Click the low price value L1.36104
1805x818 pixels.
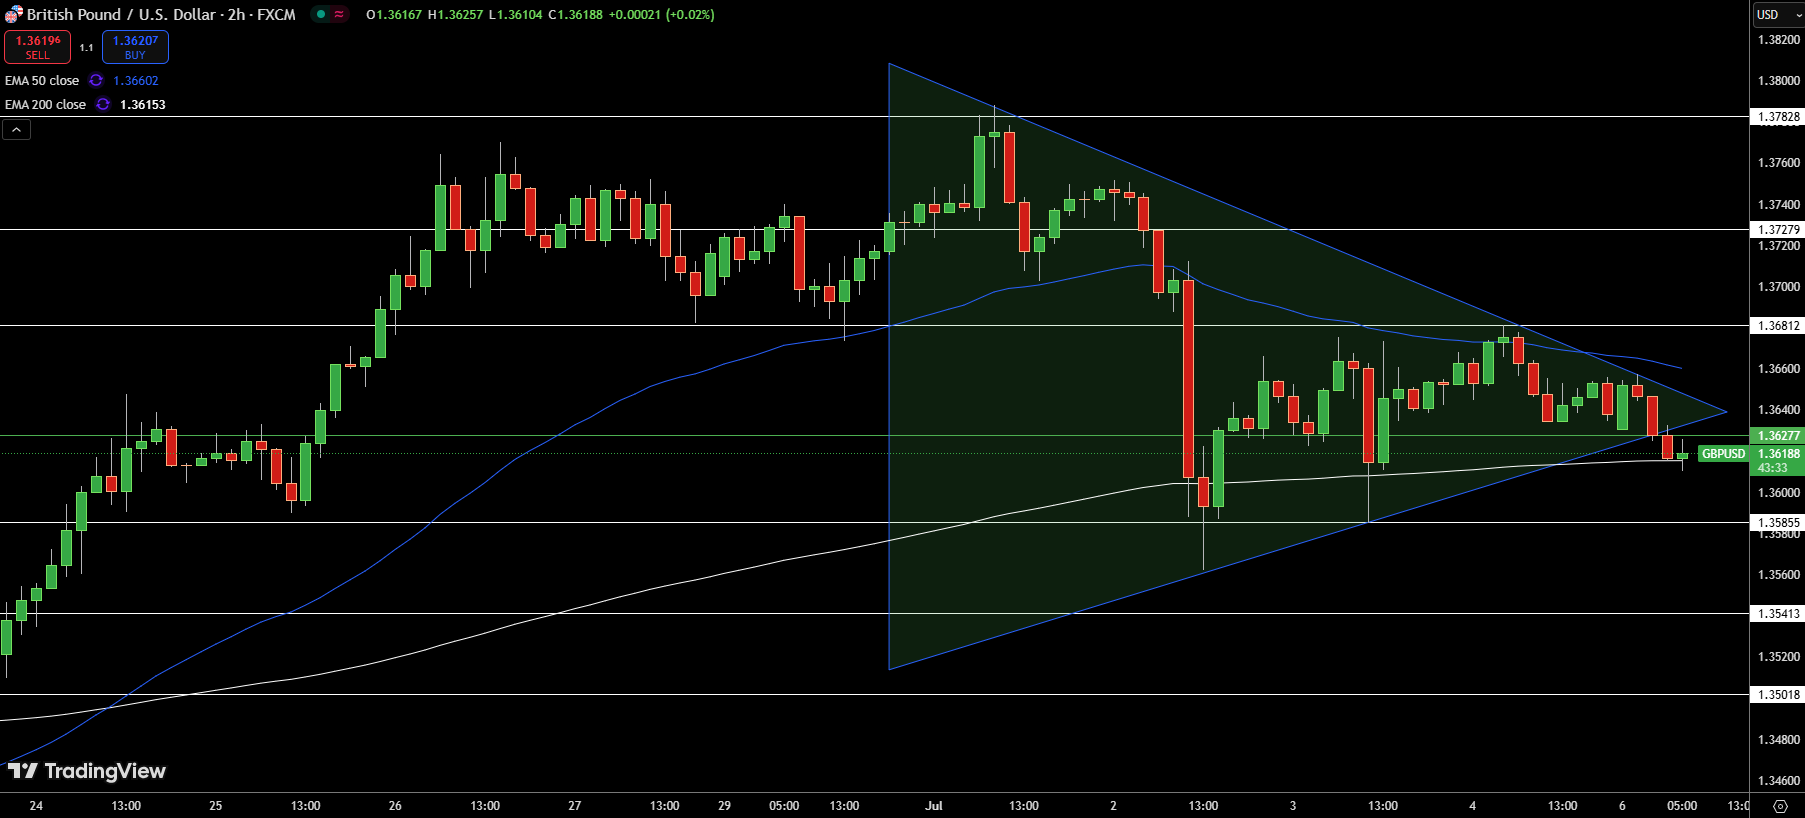pos(515,14)
